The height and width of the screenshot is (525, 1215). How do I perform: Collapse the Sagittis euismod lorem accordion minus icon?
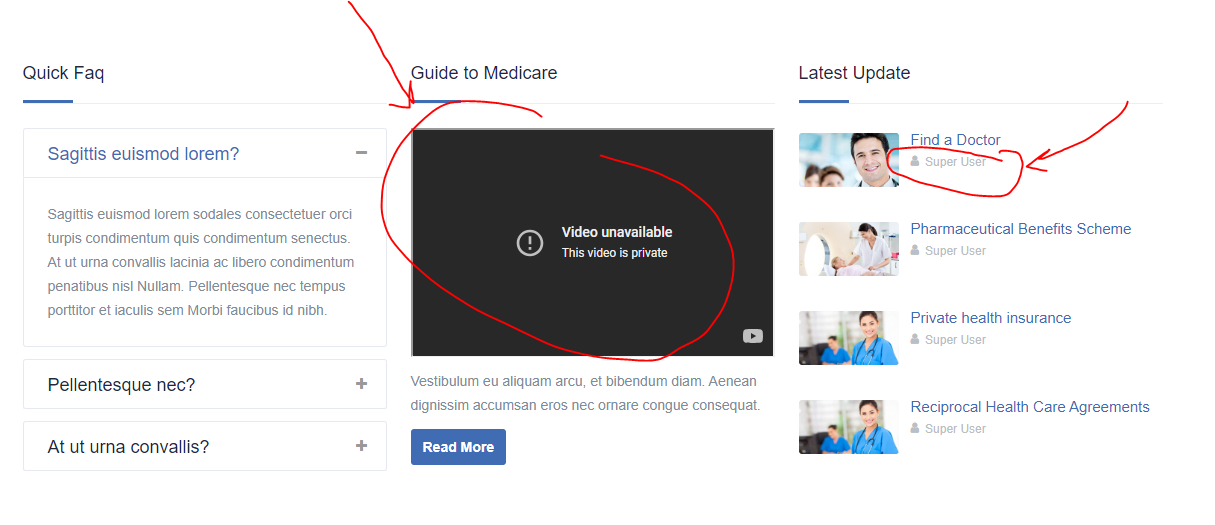tap(361, 153)
